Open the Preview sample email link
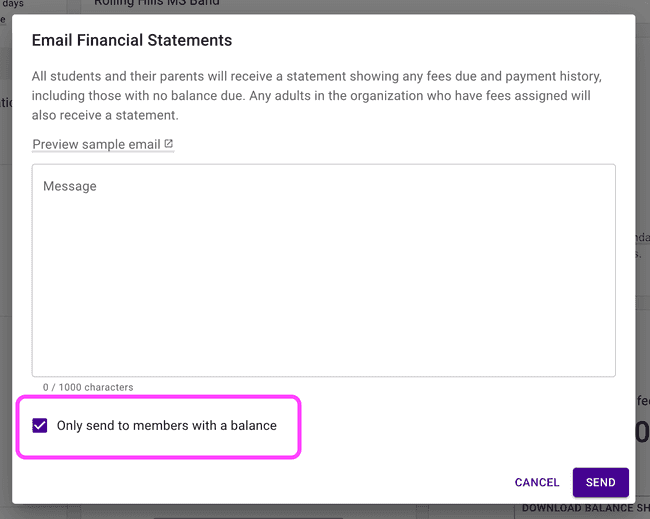The image size is (650, 519). [x=96, y=144]
